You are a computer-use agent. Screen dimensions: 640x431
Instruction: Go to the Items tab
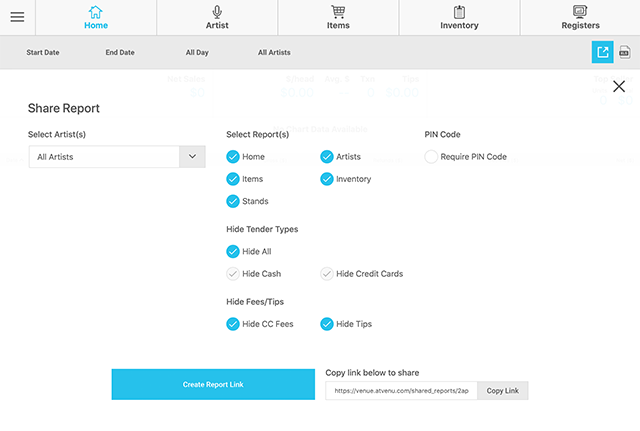tap(338, 17)
